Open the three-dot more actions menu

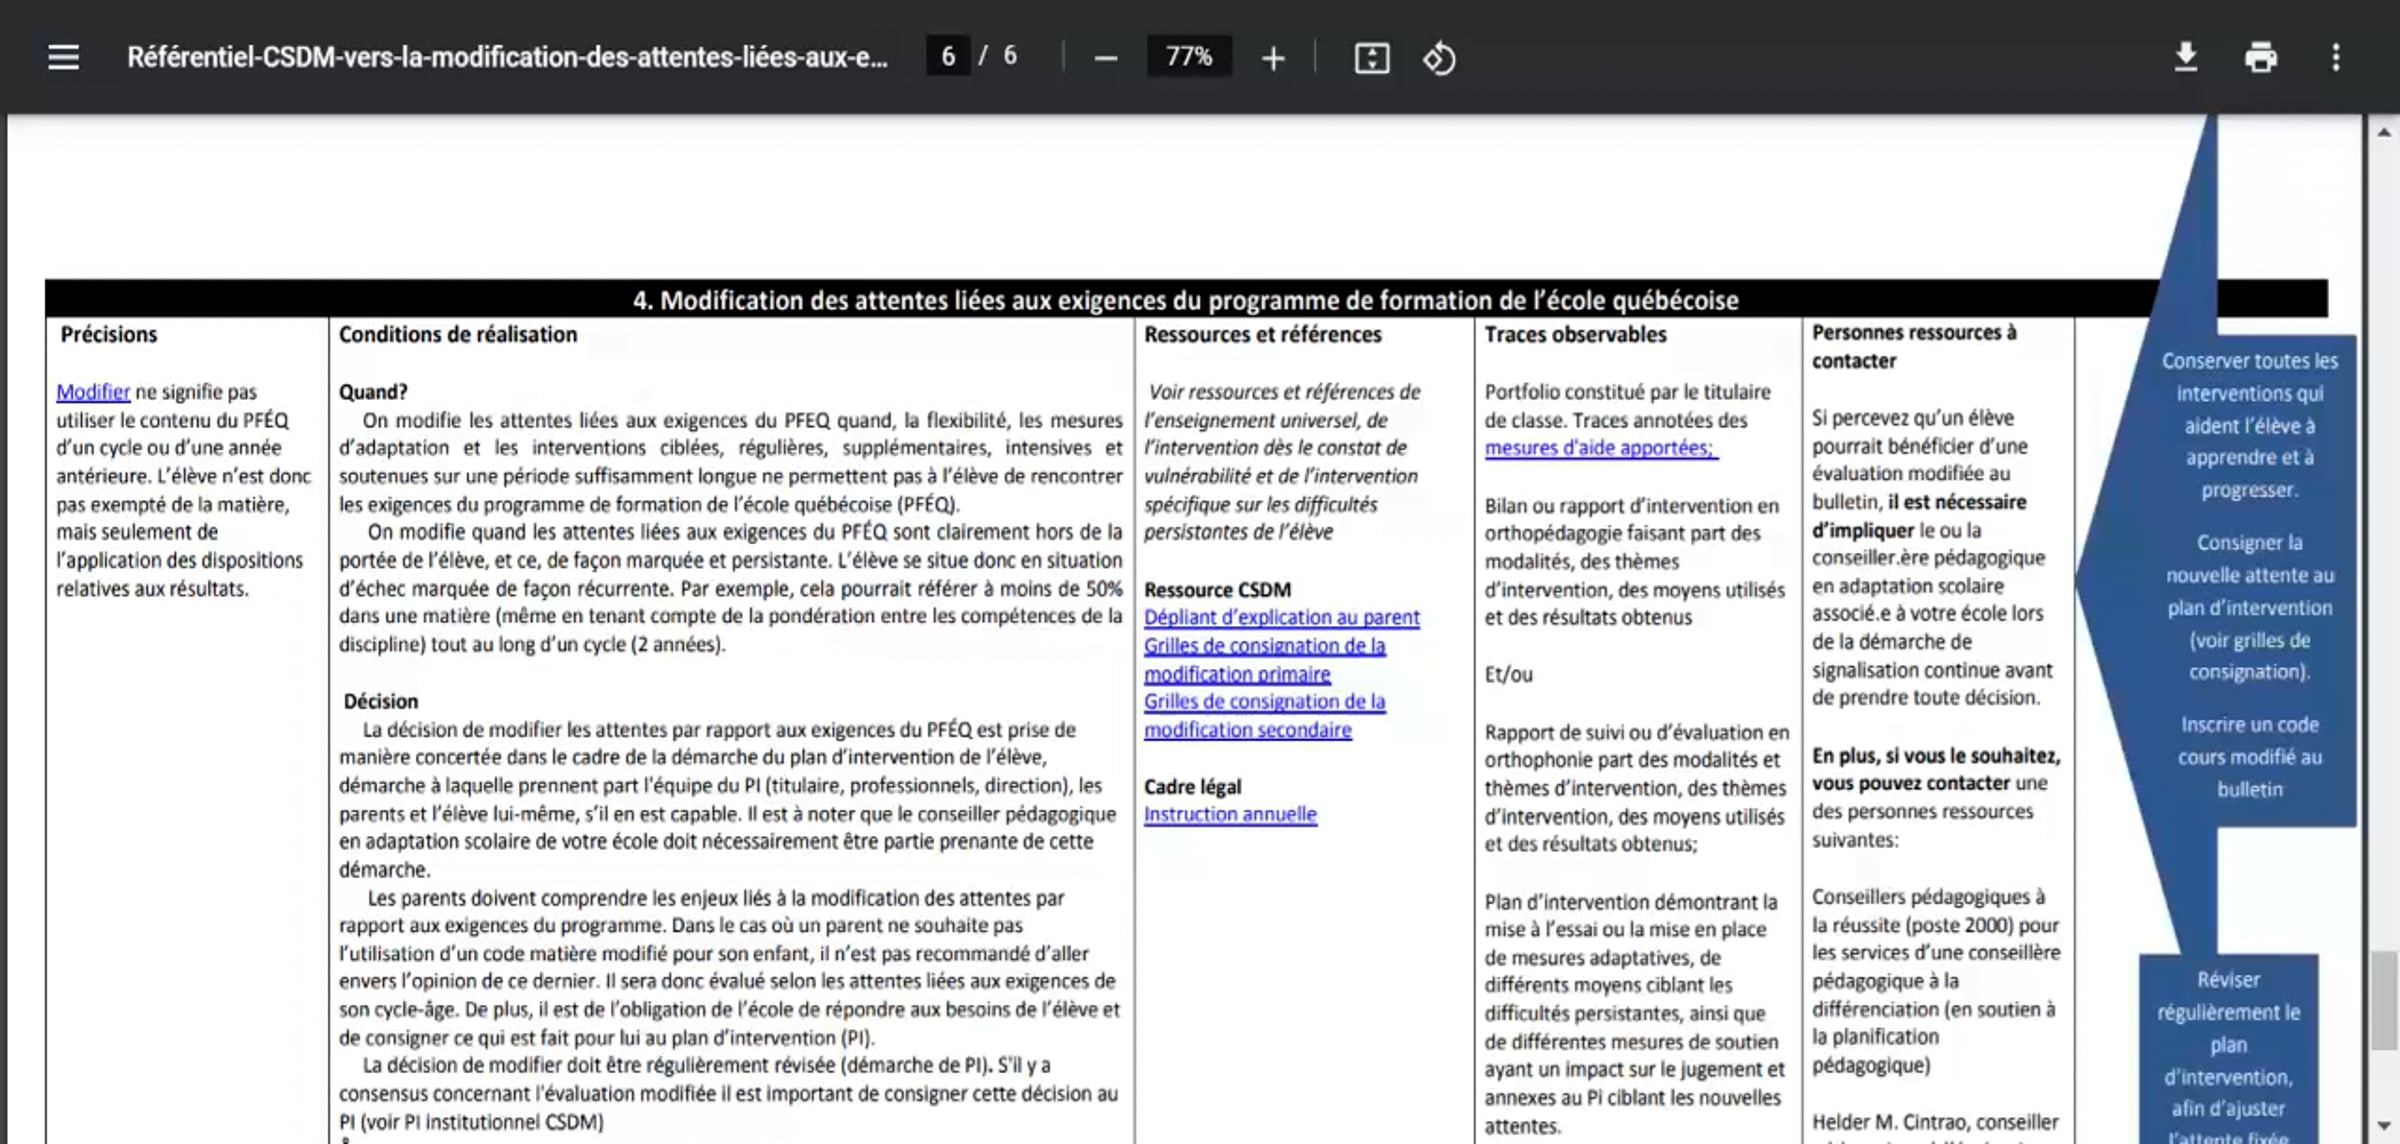coord(2336,57)
